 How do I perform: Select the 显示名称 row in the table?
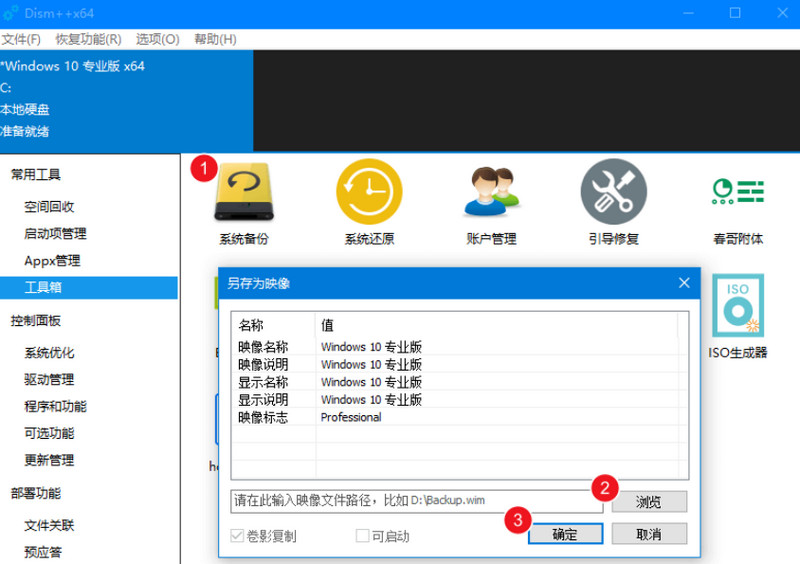tap(459, 382)
